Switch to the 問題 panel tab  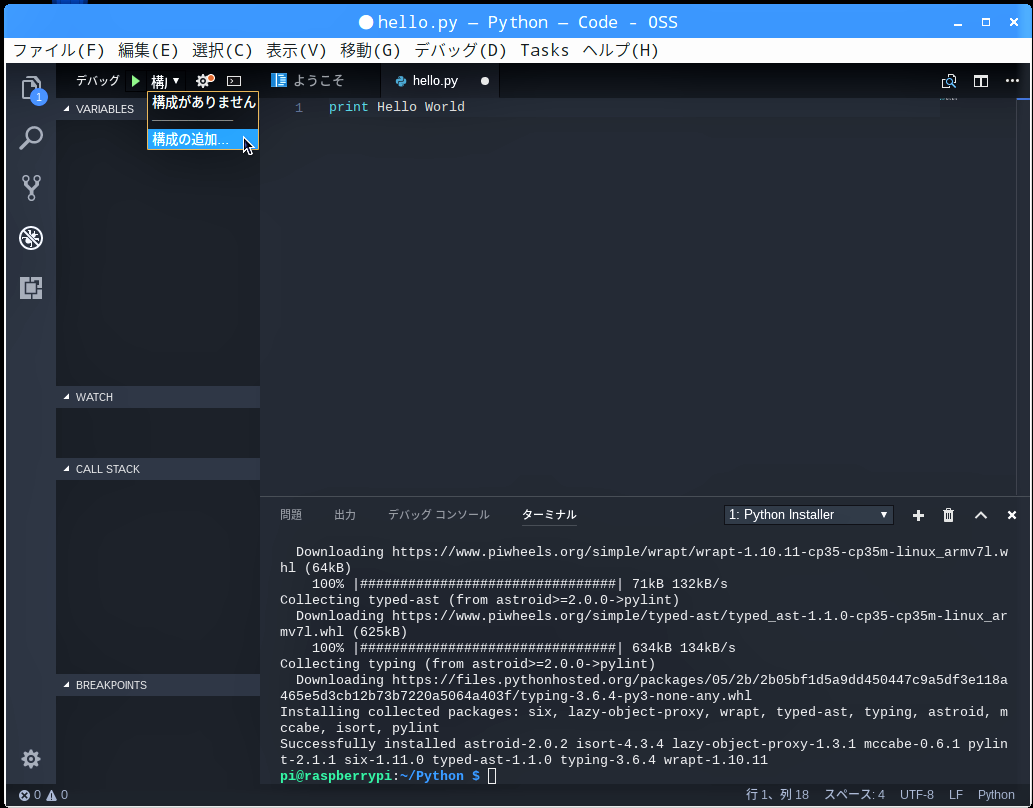point(291,515)
